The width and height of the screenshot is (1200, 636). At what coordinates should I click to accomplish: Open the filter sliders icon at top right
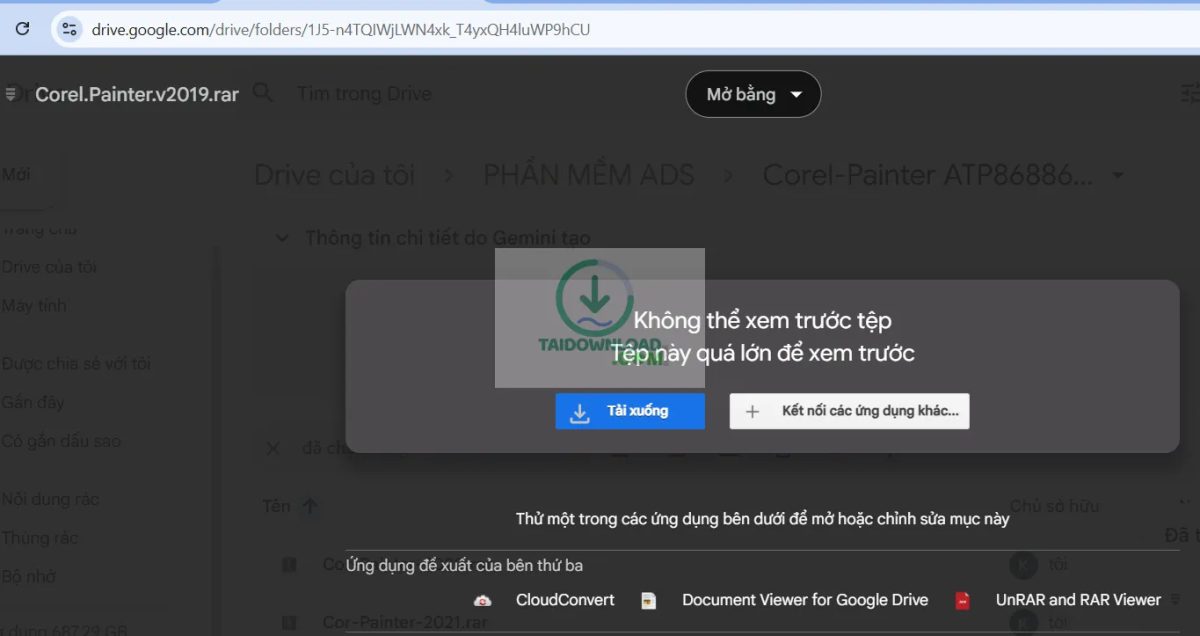pos(1189,92)
